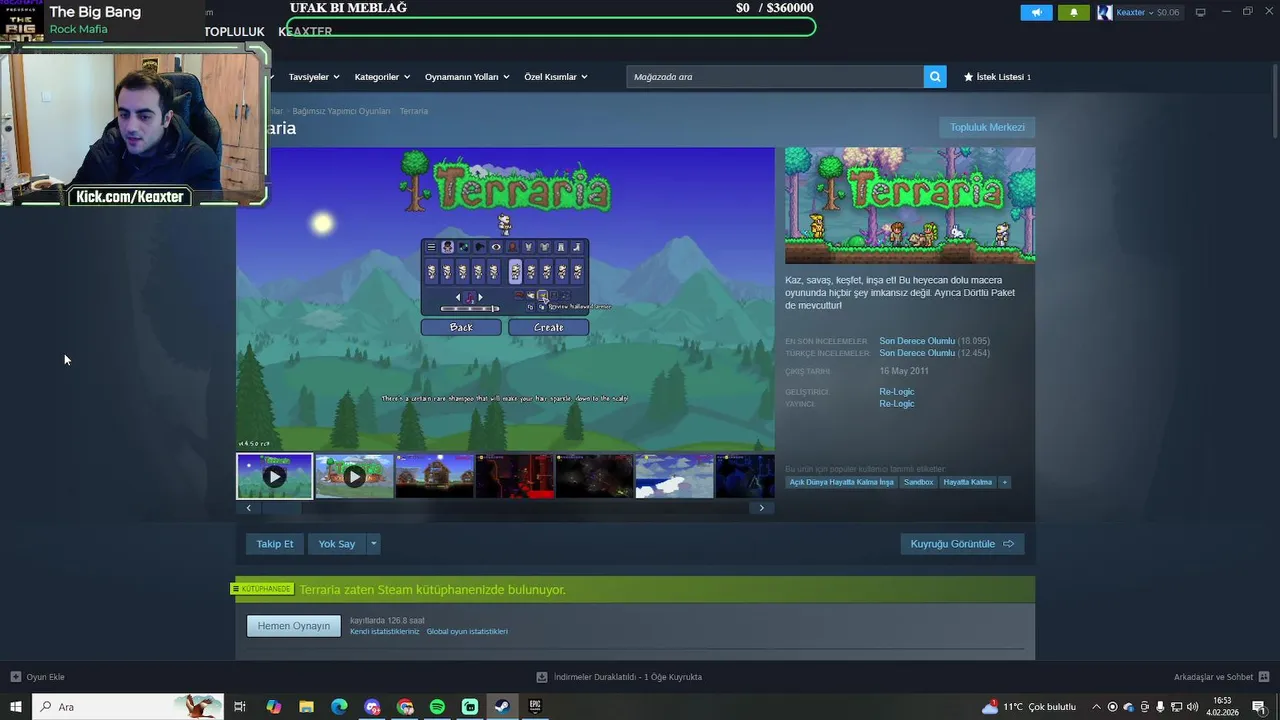Open Epic Games Launcher from taskbar

click(535, 707)
